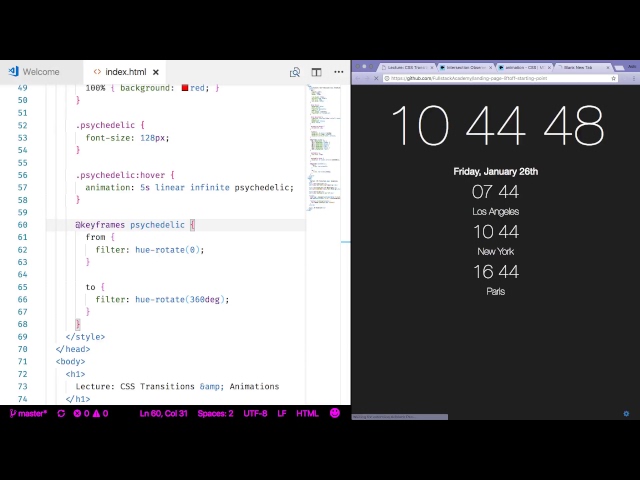The width and height of the screenshot is (640, 480).
Task: Open the warnings count in status bar
Action: click(x=100, y=413)
